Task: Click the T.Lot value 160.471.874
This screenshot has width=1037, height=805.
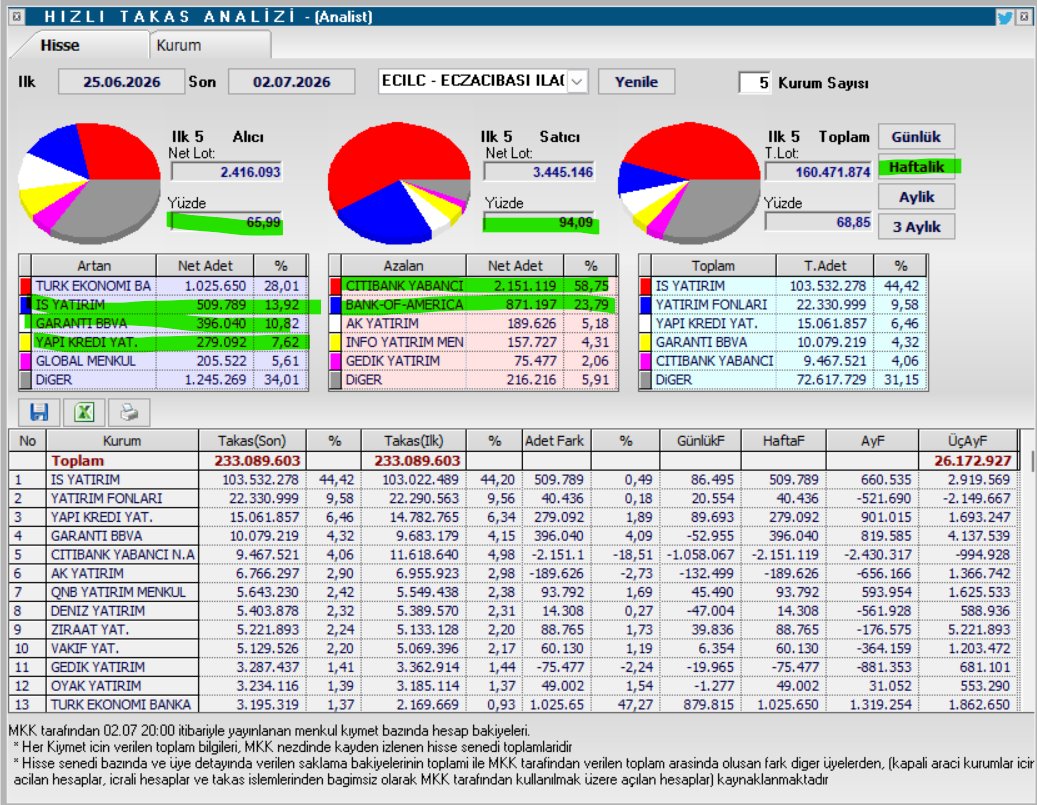Action: pyautogui.click(x=818, y=172)
